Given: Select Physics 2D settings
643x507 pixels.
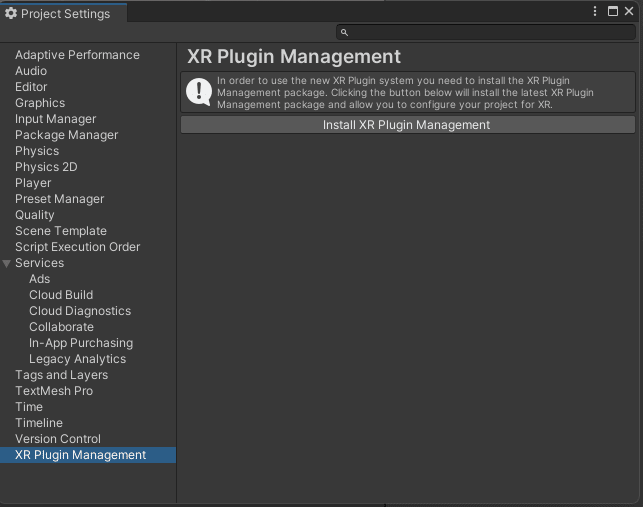Looking at the screenshot, I should pos(46,167).
